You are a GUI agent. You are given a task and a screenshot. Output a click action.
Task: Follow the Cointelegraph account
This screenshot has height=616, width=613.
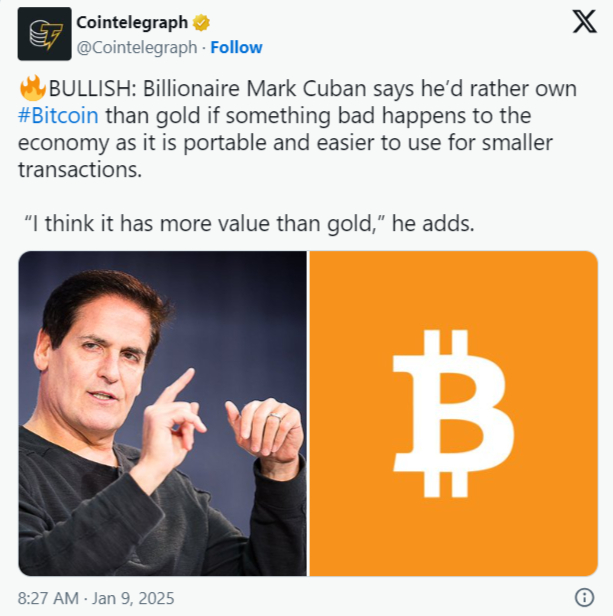click(x=236, y=48)
